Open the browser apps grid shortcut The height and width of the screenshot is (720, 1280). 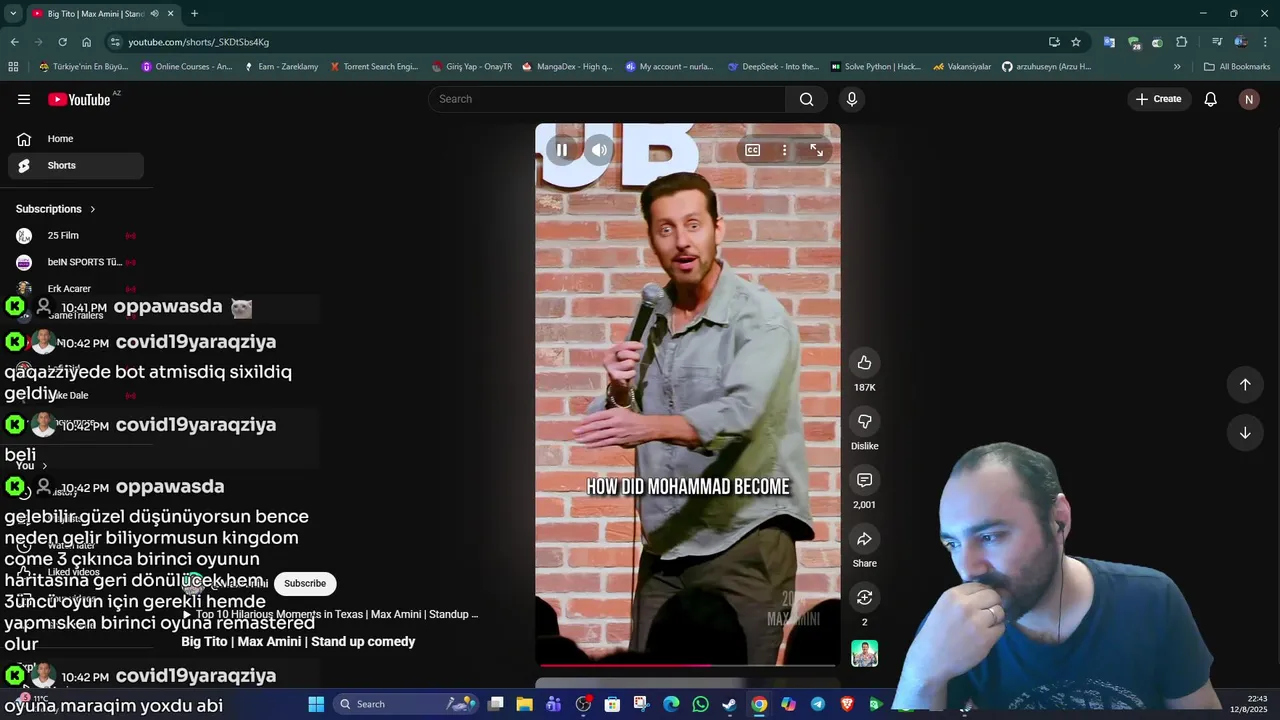pos(13,67)
